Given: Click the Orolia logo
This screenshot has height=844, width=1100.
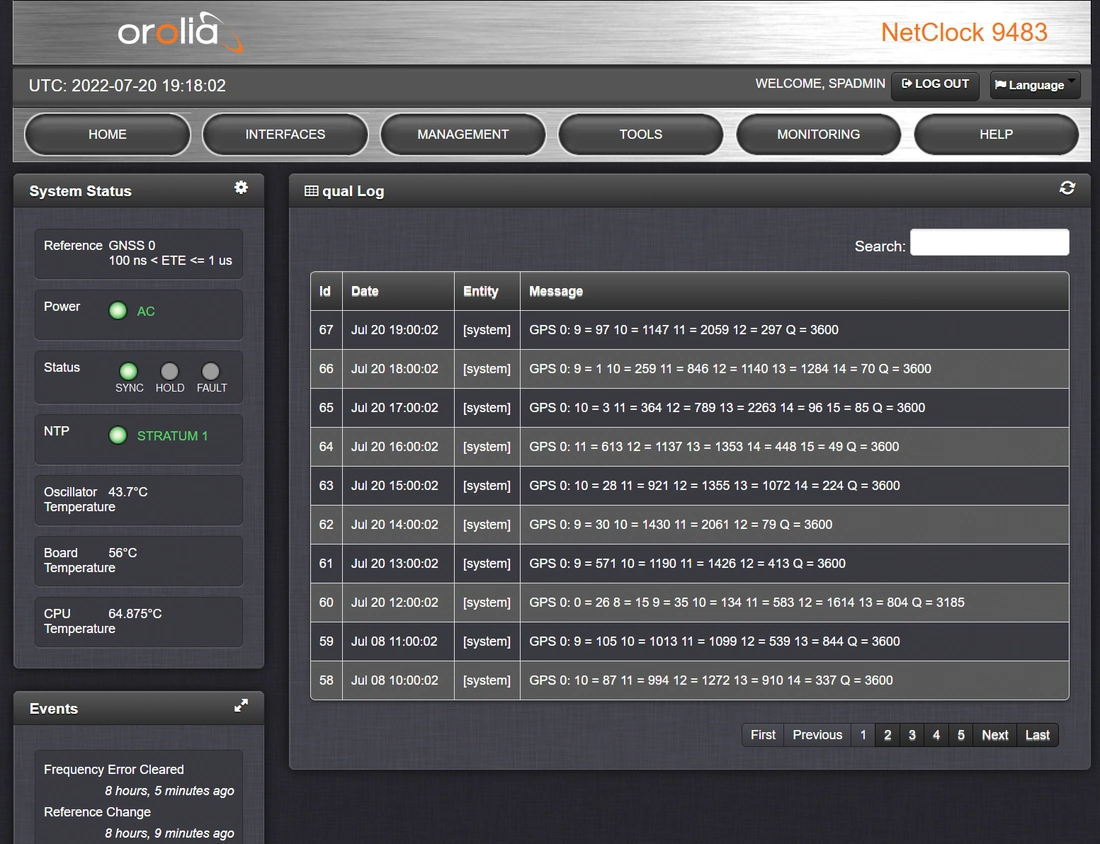Looking at the screenshot, I should (180, 32).
